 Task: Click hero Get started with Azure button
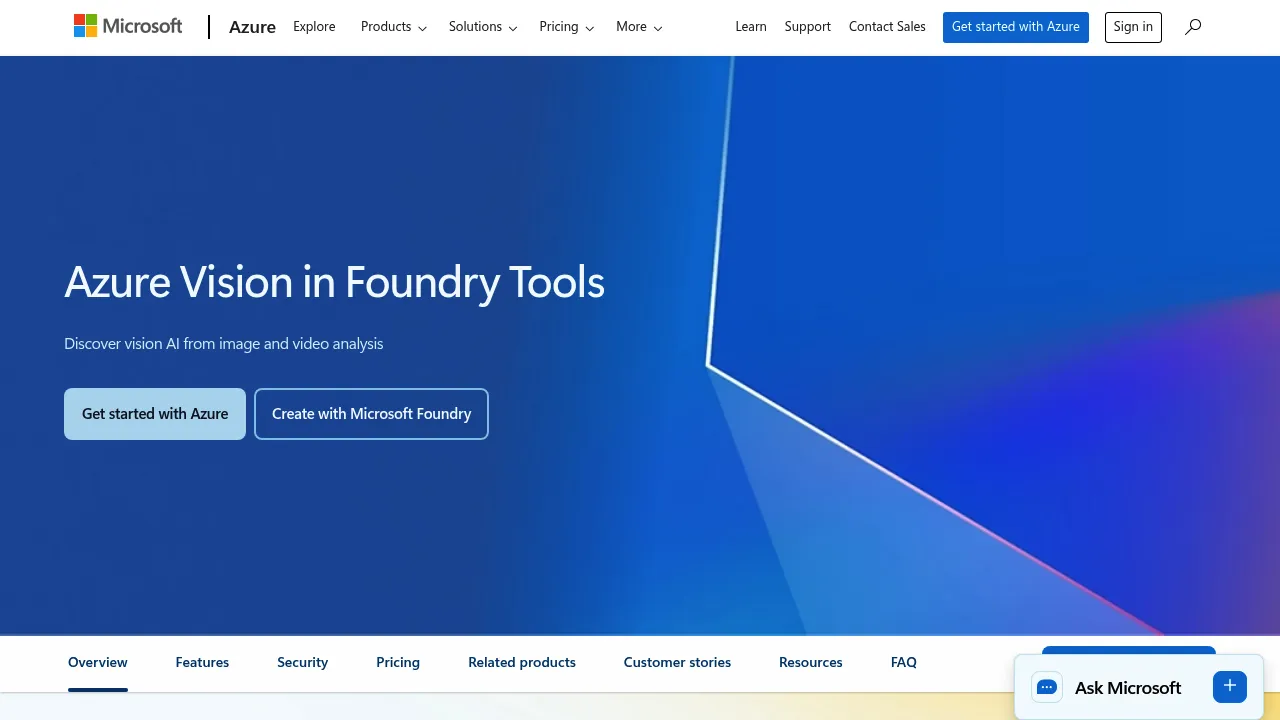pos(155,414)
